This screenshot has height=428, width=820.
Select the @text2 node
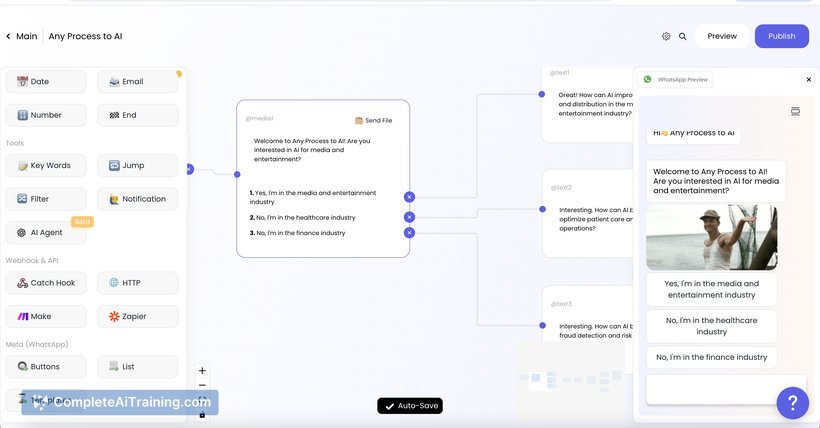coord(588,213)
